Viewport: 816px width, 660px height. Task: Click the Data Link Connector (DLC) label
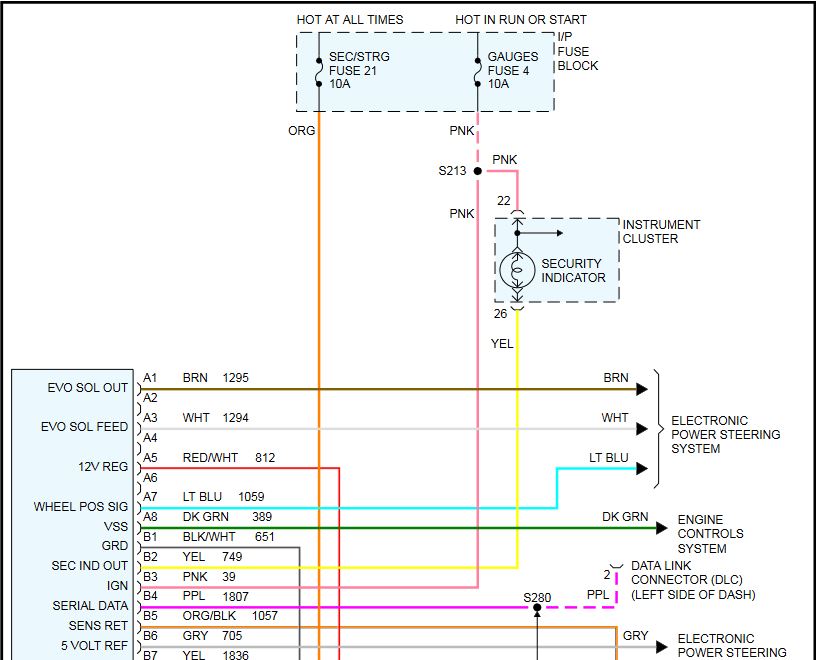(x=692, y=580)
